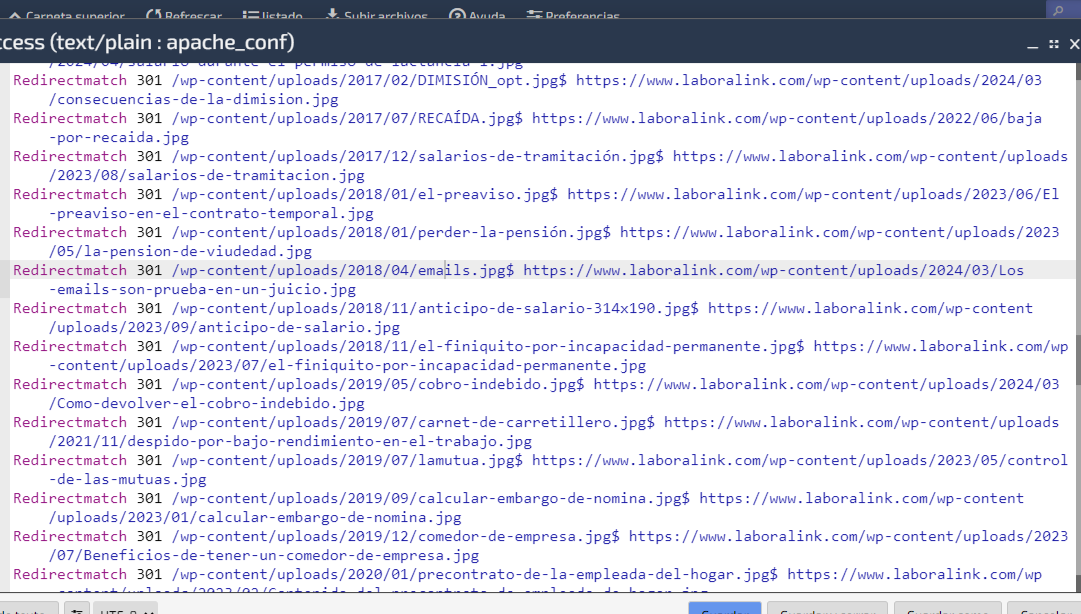Click the 301 code on the comedor-de-empresa line

[149, 535]
